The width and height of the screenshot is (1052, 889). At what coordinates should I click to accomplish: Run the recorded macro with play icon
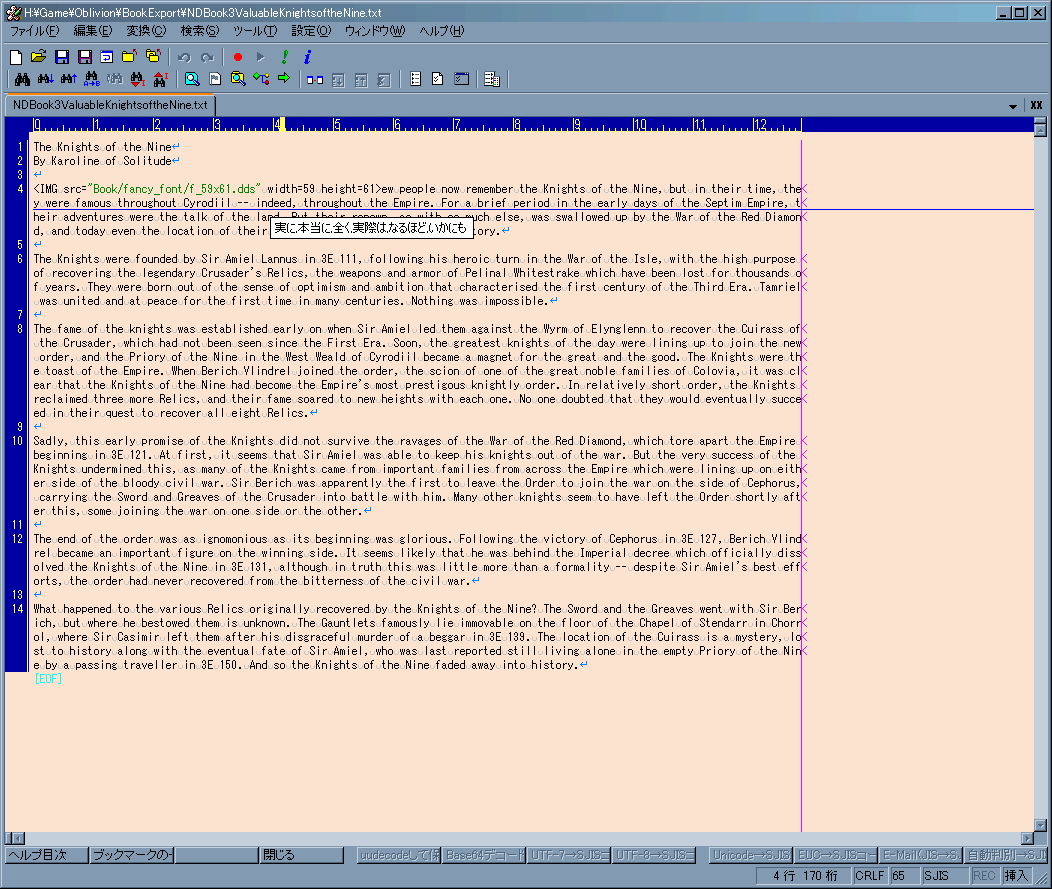(x=260, y=58)
